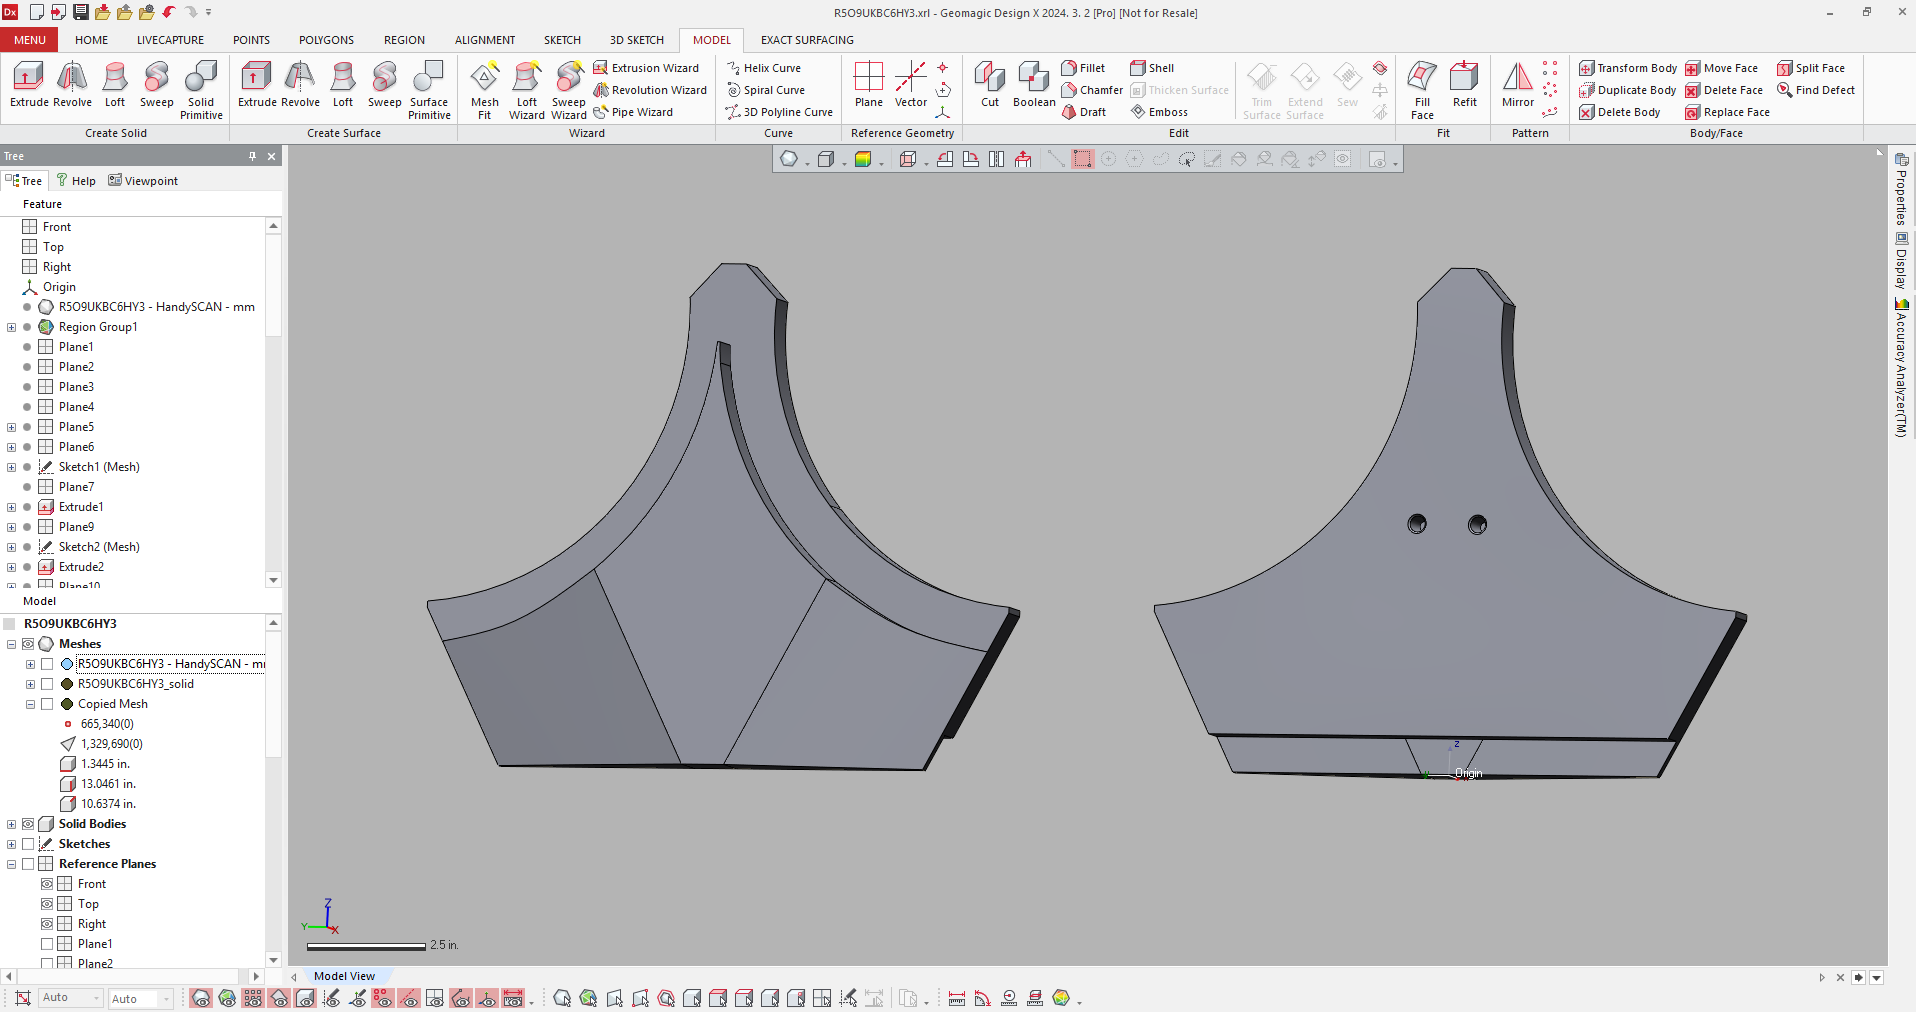Toggle visibility checkbox for R5O9UKBC6HY3_solid
The image size is (1916, 1012).
tap(47, 684)
